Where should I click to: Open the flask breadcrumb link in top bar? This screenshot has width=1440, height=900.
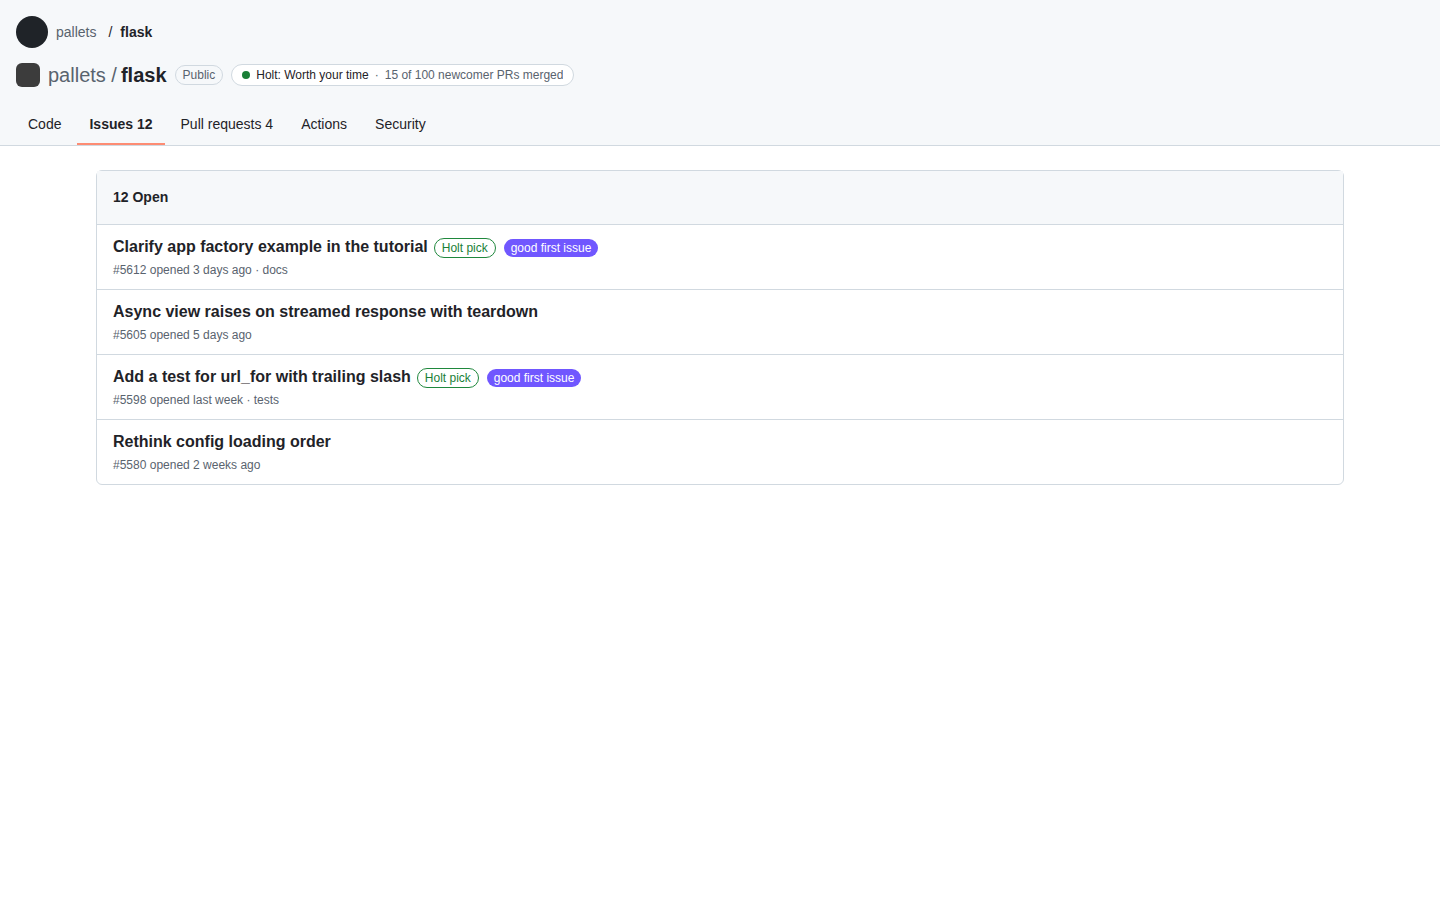136,32
